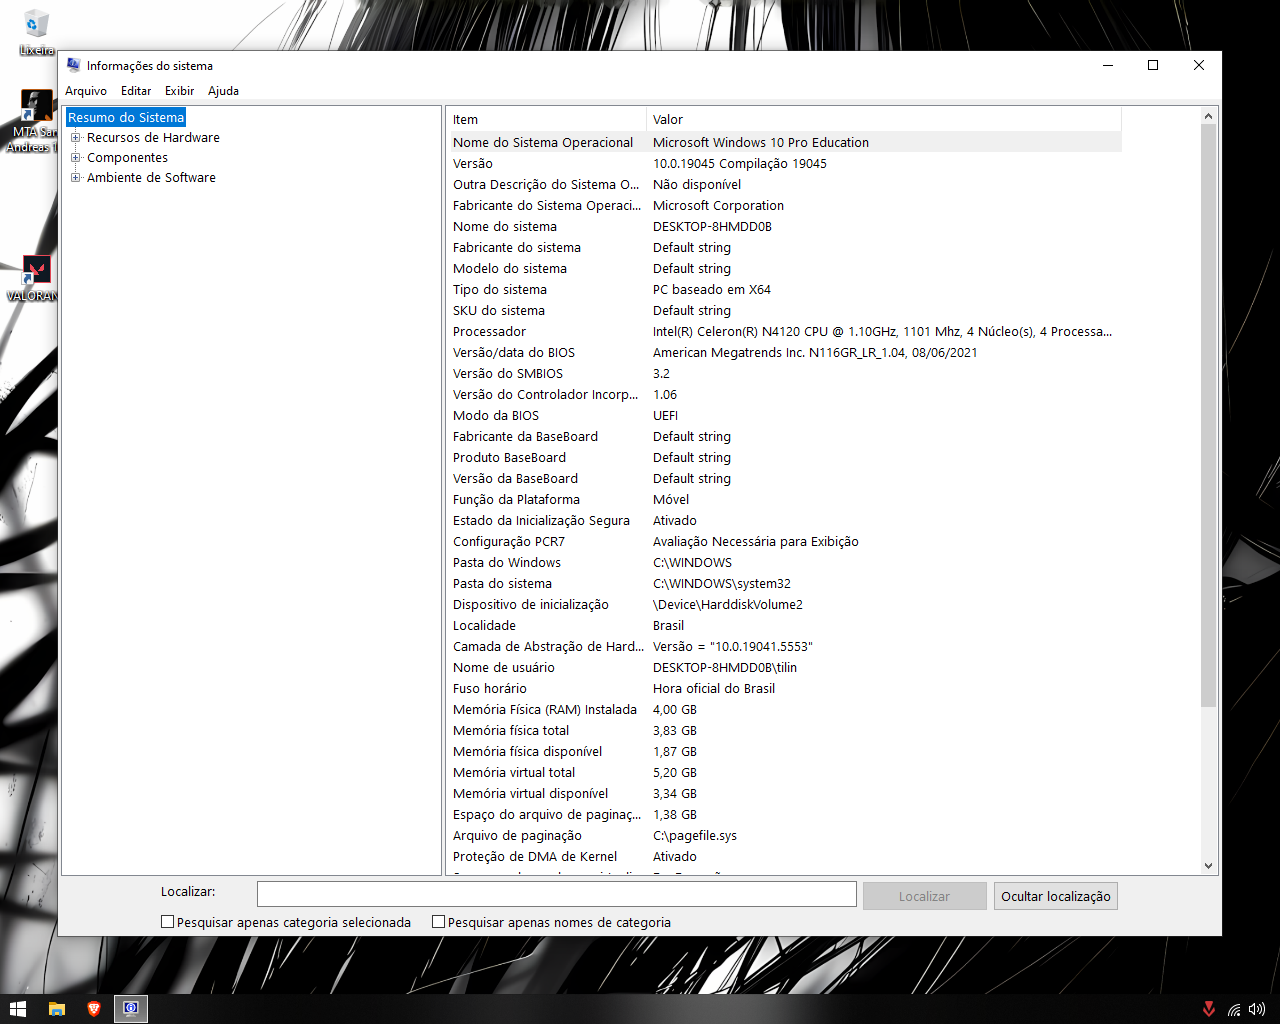Click the System Information title bar icon
The height and width of the screenshot is (1024, 1280).
tap(73, 65)
